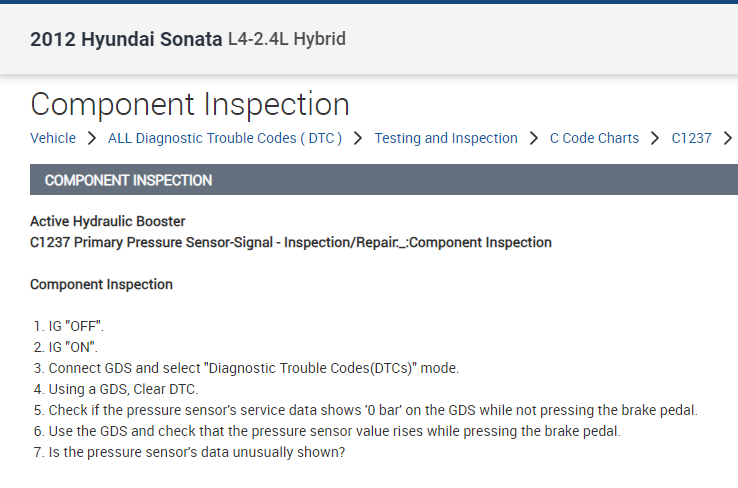
Task: Click the chevron after Testing and Inspection
Action: coord(534,138)
